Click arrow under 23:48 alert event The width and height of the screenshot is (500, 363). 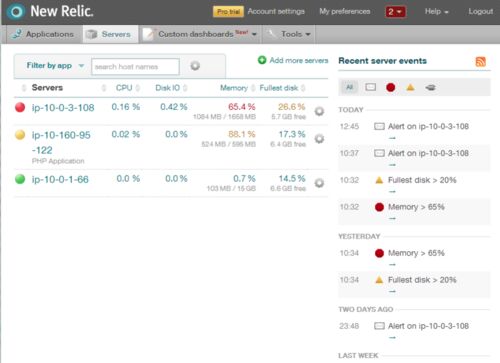click(x=392, y=338)
